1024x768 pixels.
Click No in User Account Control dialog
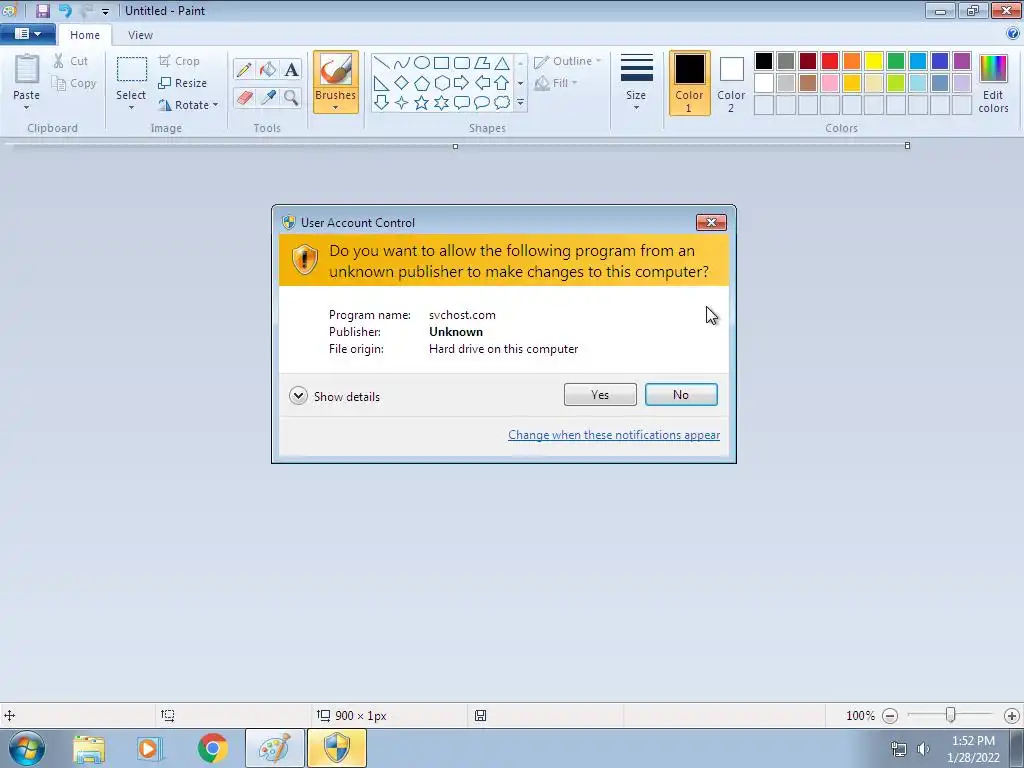pyautogui.click(x=681, y=394)
